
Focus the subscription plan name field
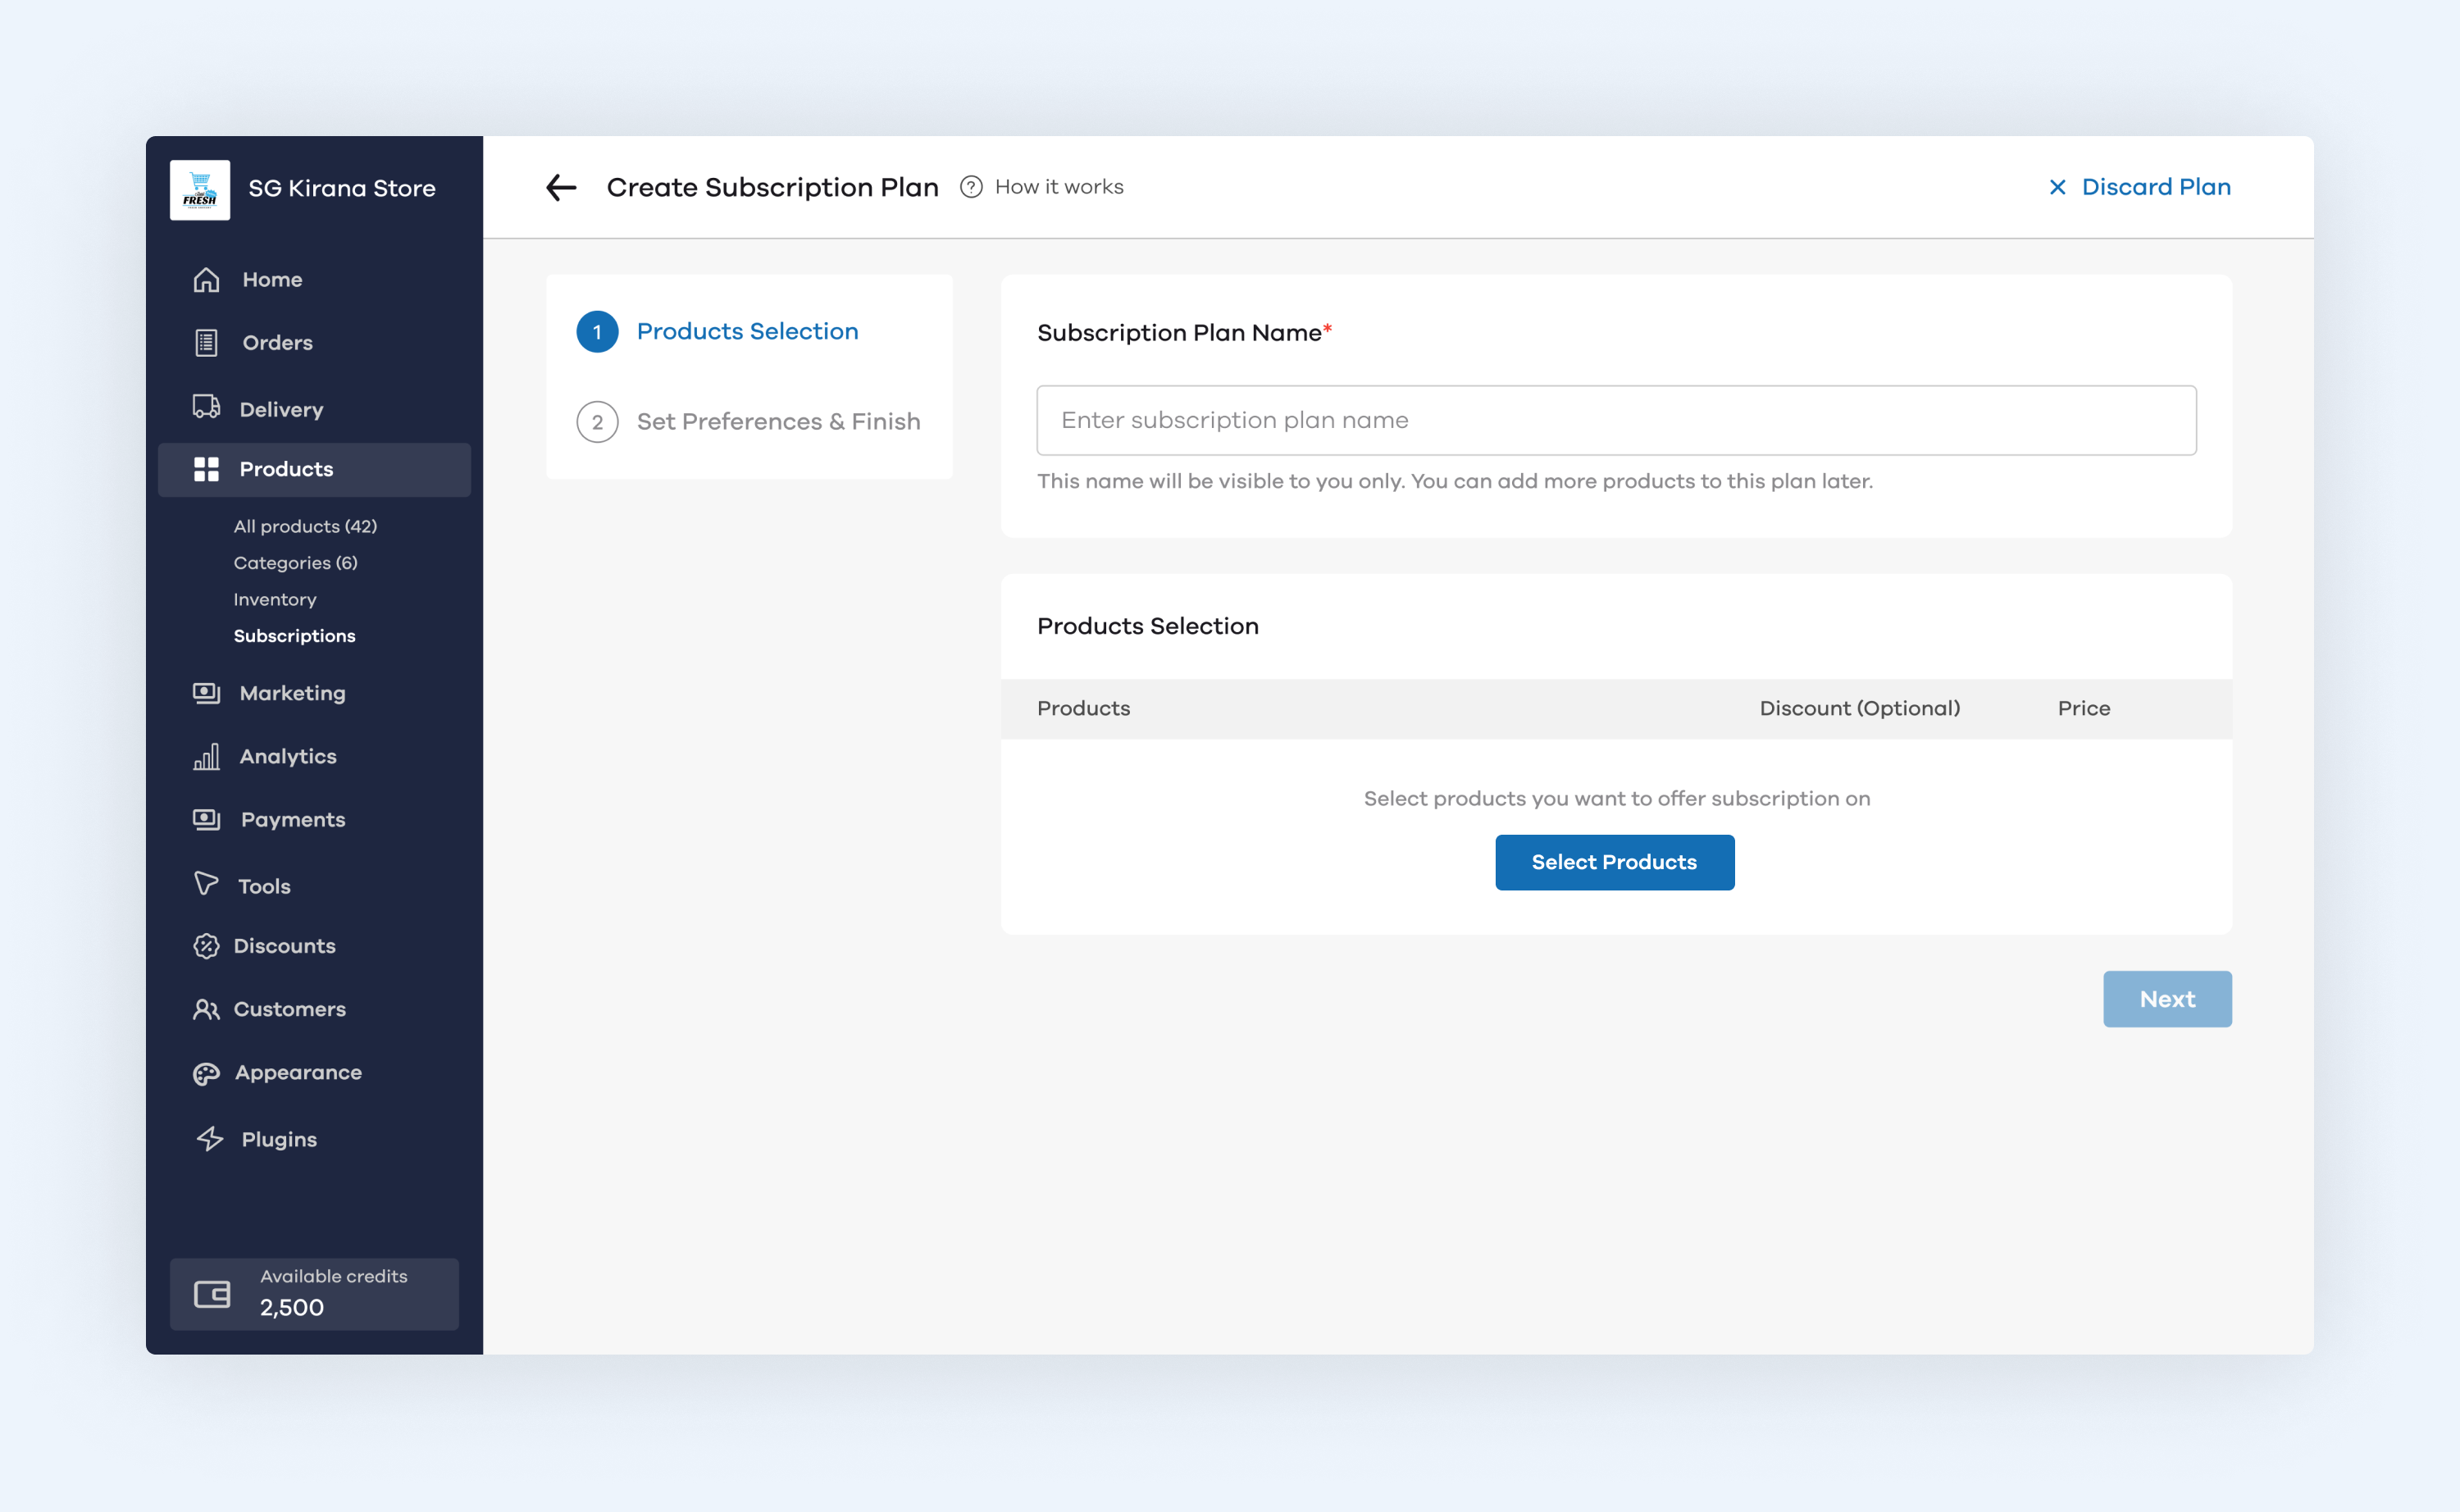pos(1616,420)
